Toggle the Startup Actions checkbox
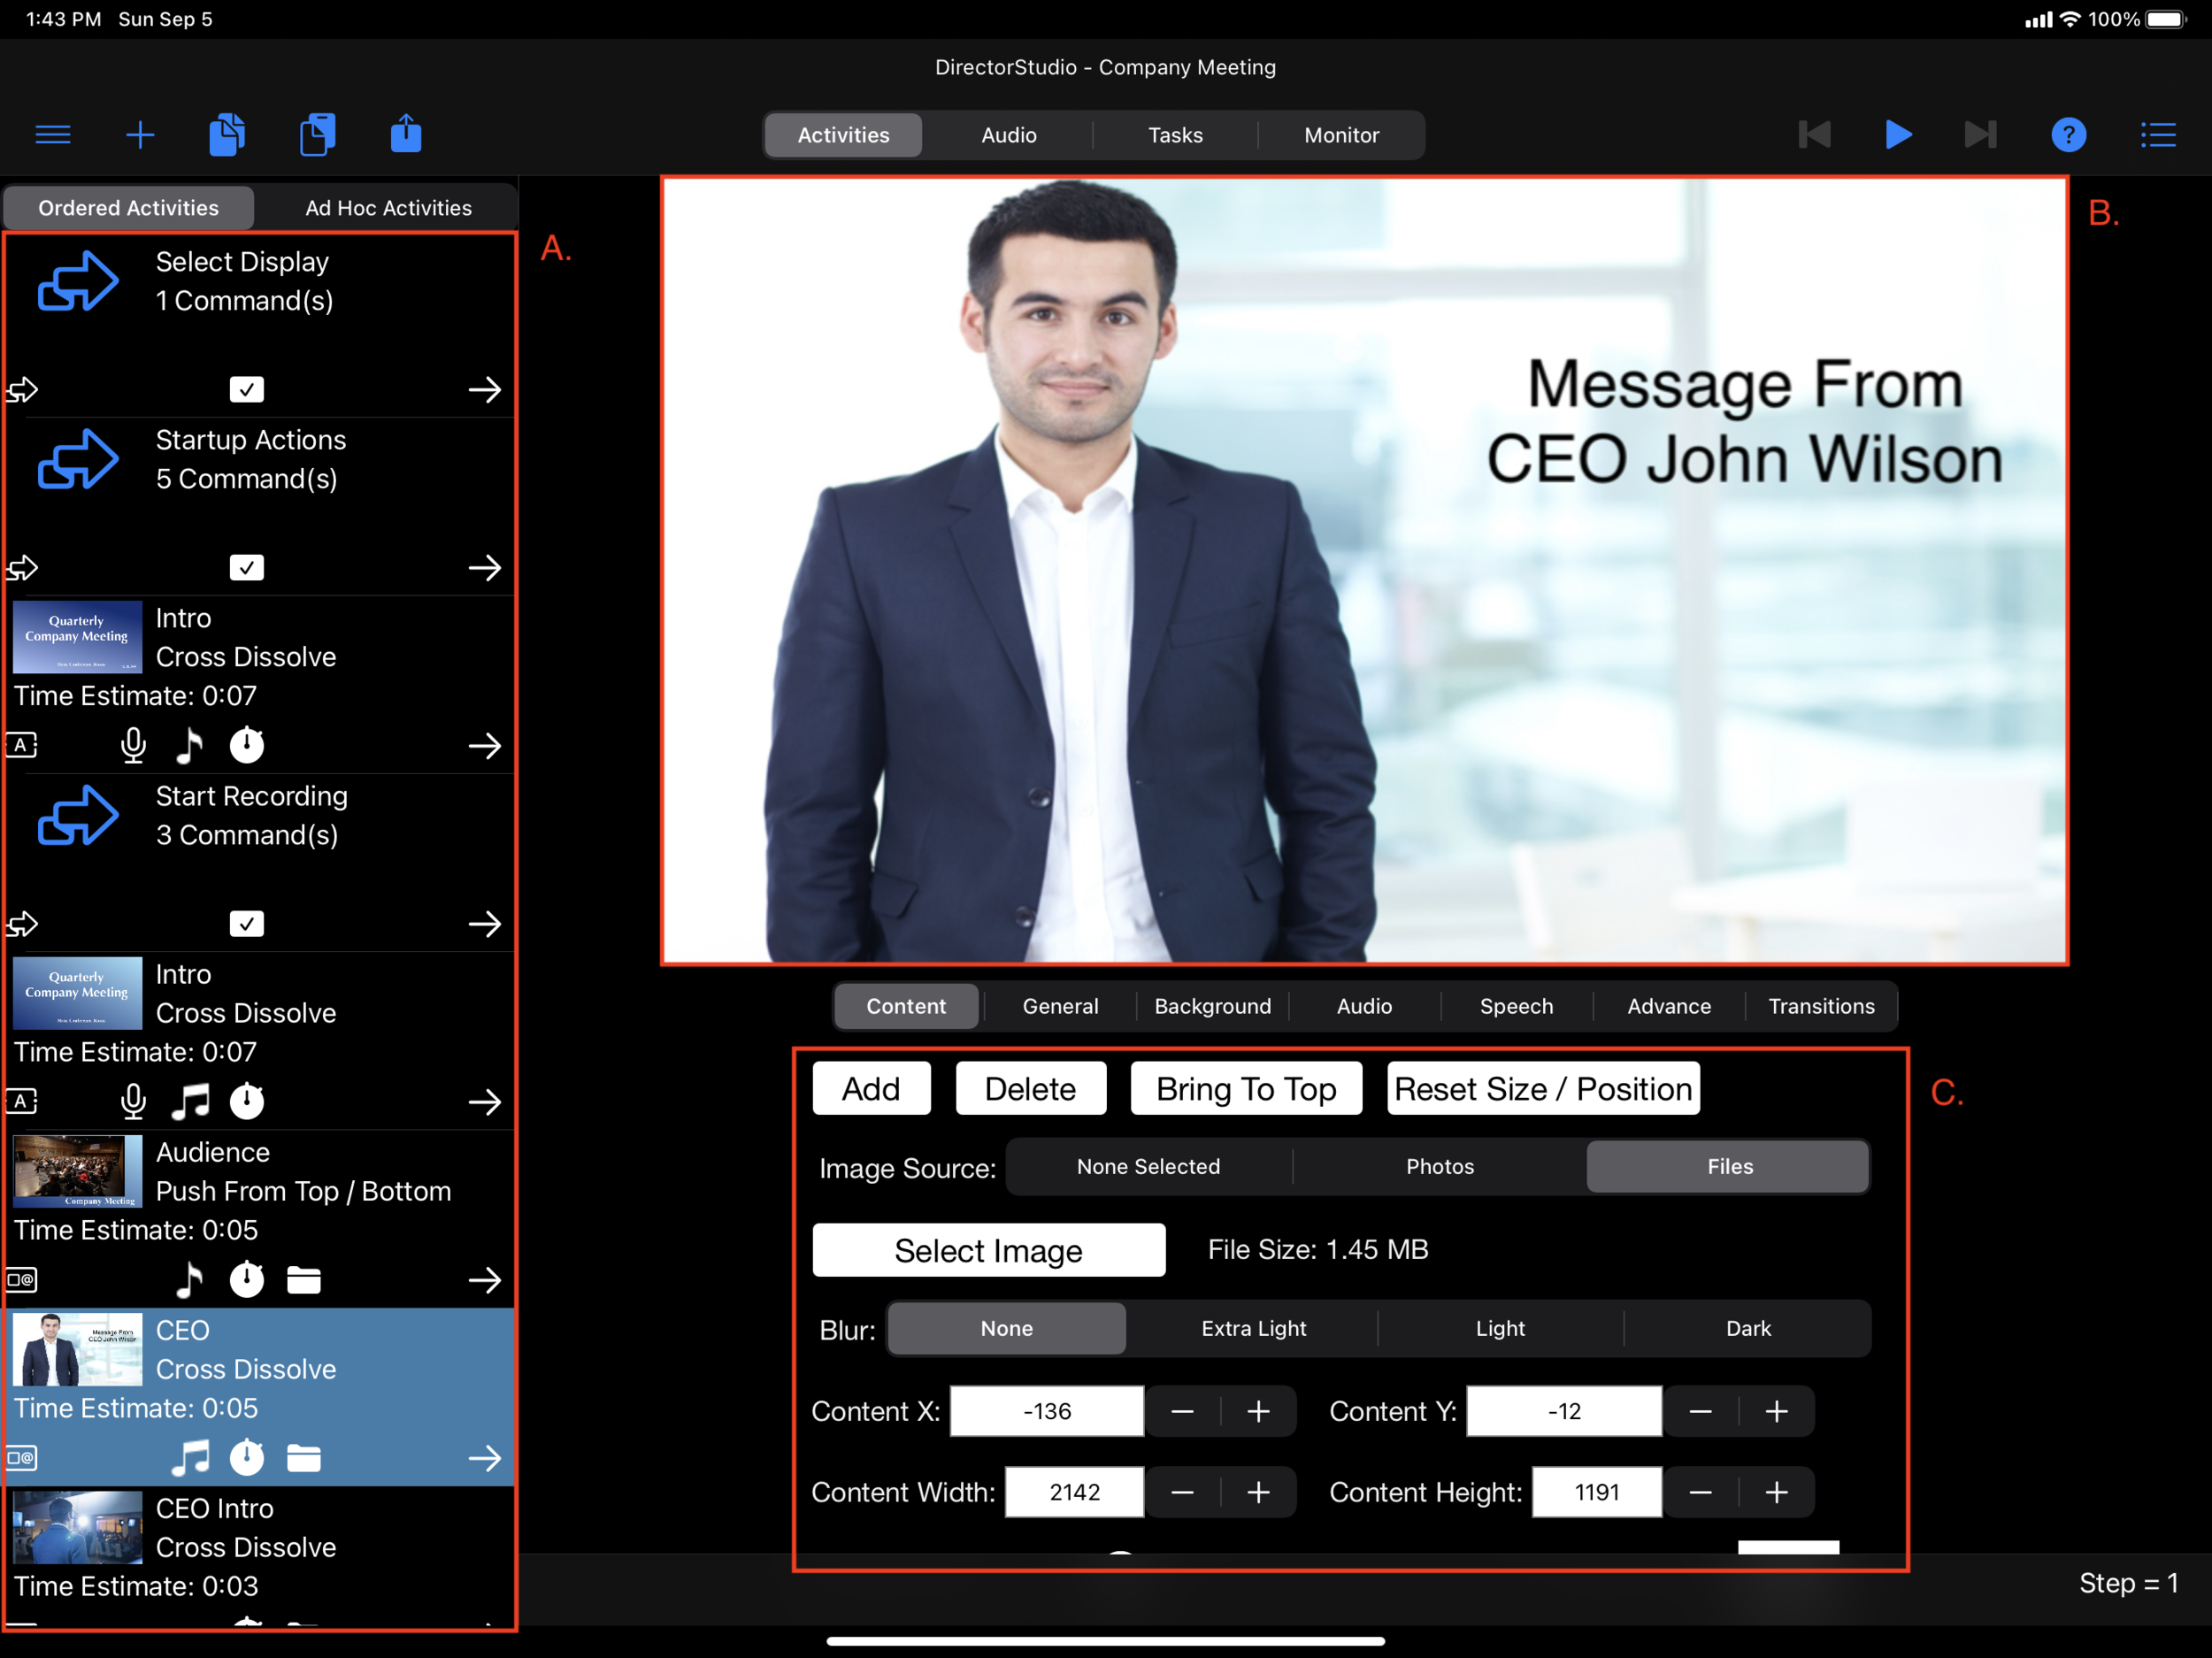This screenshot has height=1658, width=2212. 247,568
